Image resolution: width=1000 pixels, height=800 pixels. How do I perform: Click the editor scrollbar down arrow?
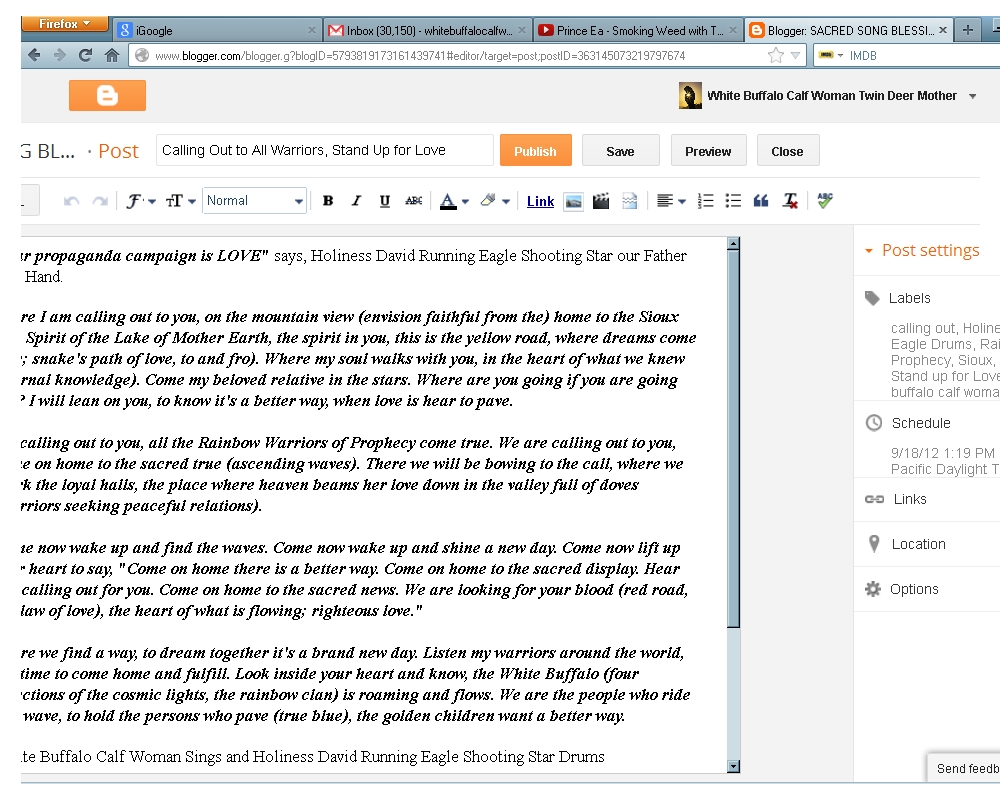coord(733,766)
